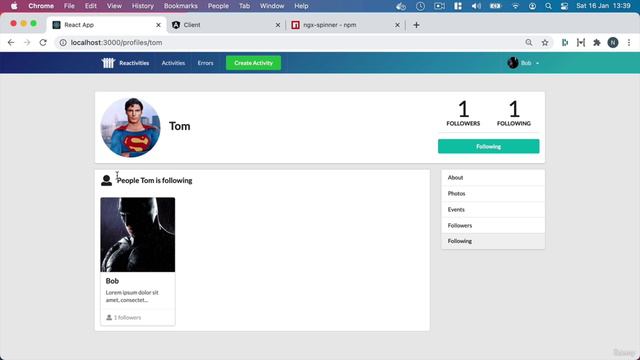Open the Bookmarks menu
This screenshot has width=640, height=360.
(180, 6)
